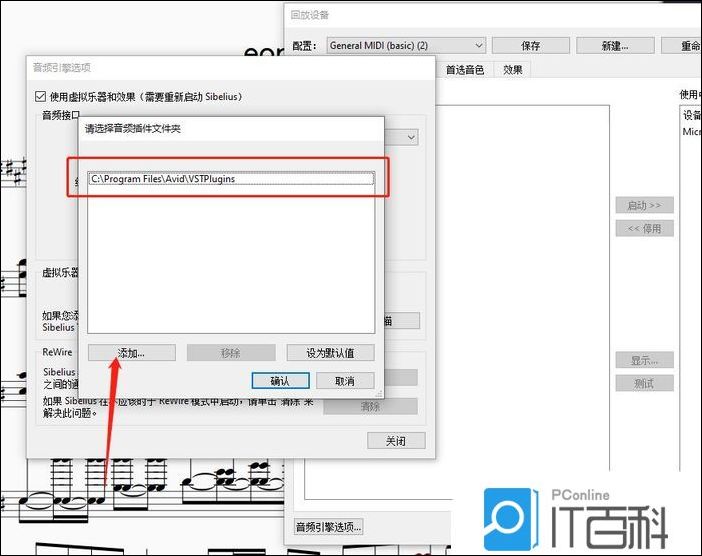Click the 添加... button

click(131, 353)
